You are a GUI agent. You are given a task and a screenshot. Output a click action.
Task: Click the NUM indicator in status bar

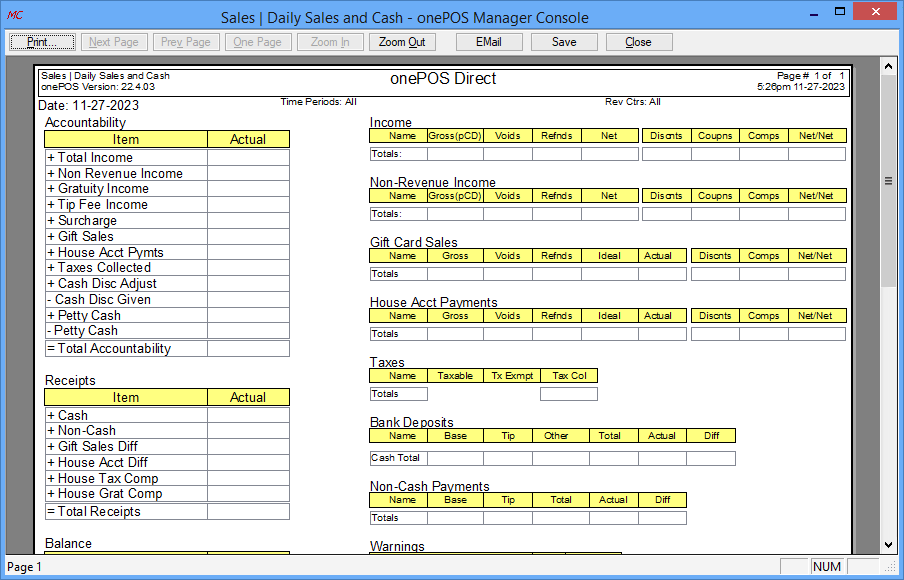(x=827, y=567)
